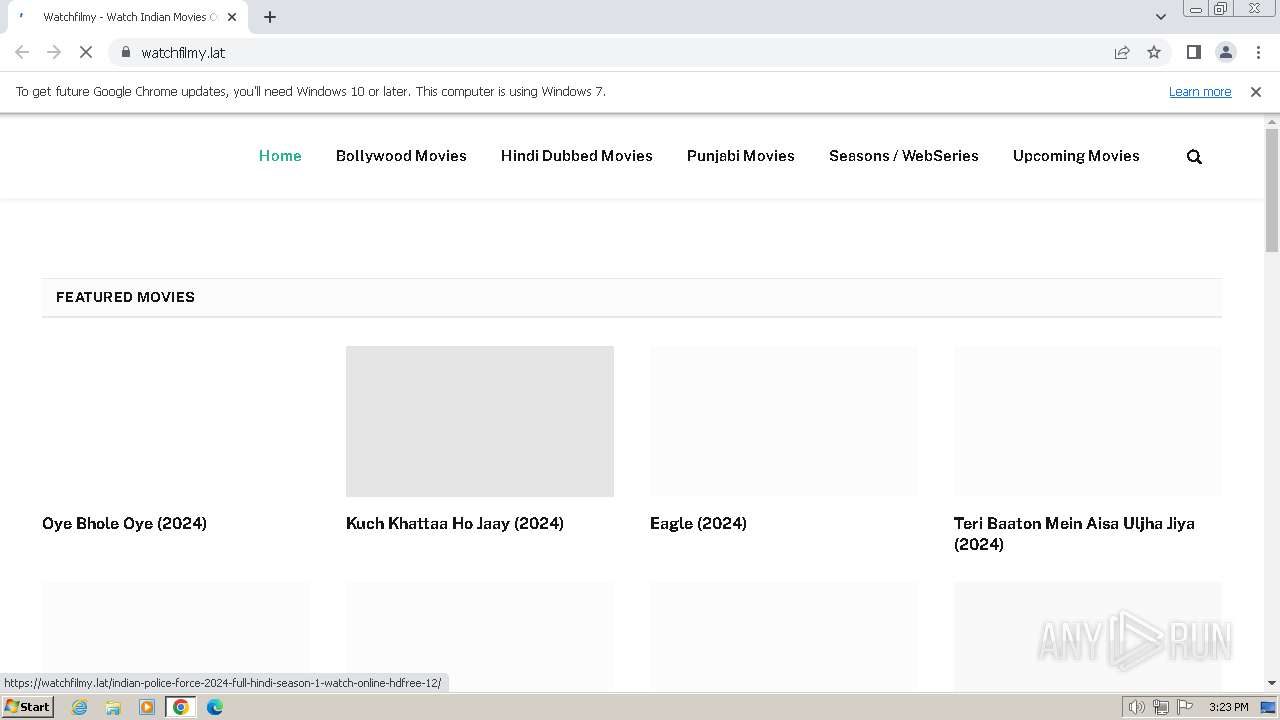Open Learn more link about updates
Screen dimensions: 1280x720
(x=1200, y=91)
